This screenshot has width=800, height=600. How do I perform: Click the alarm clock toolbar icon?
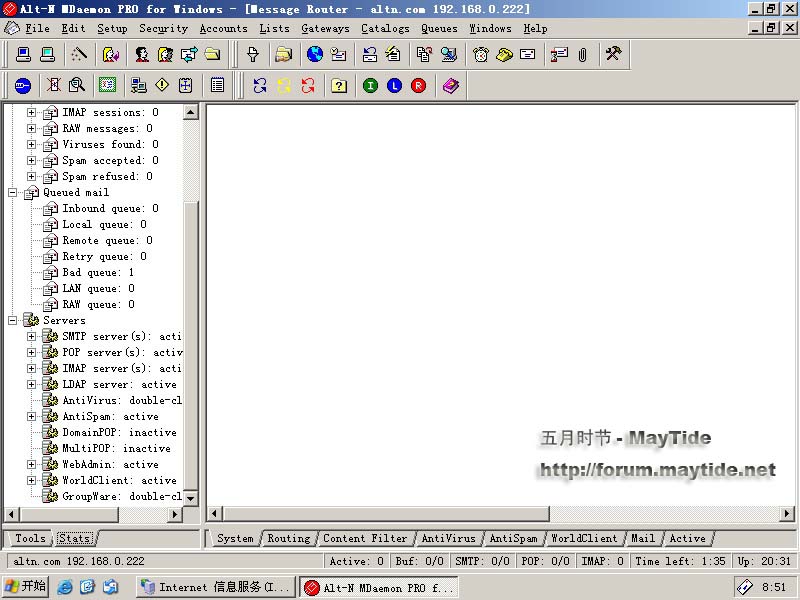point(481,54)
